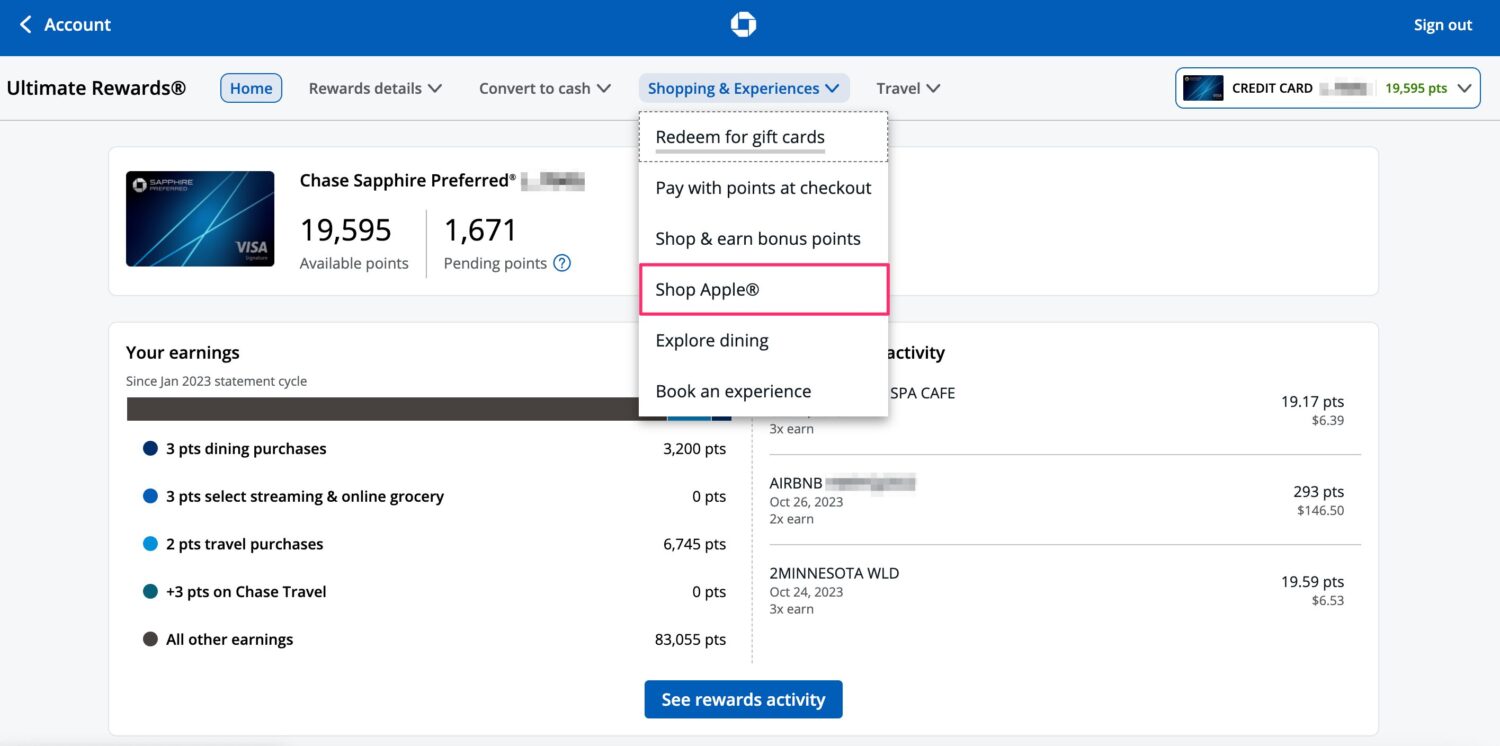Select Explore dining from Shopping & Experiences

point(712,340)
